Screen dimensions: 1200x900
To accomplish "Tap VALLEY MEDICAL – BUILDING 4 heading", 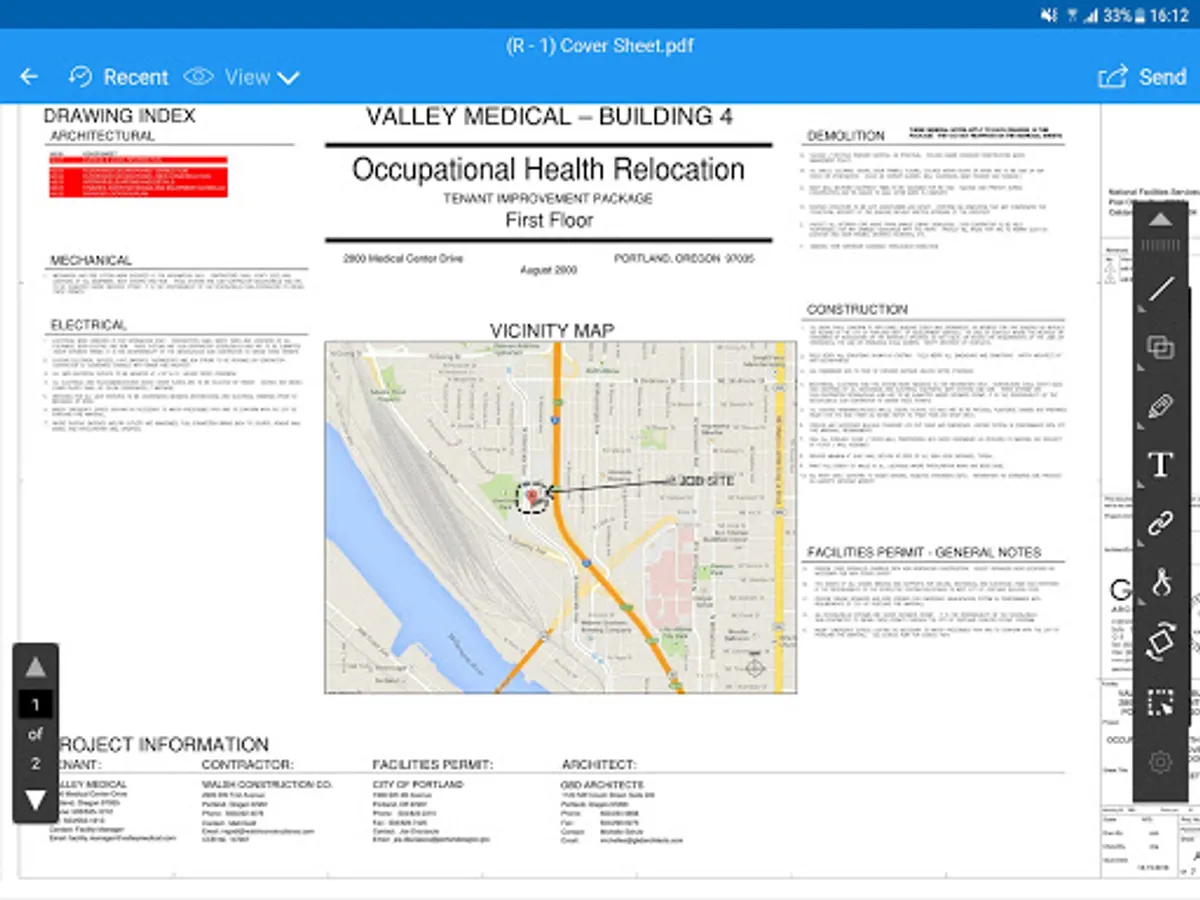I will pos(549,116).
